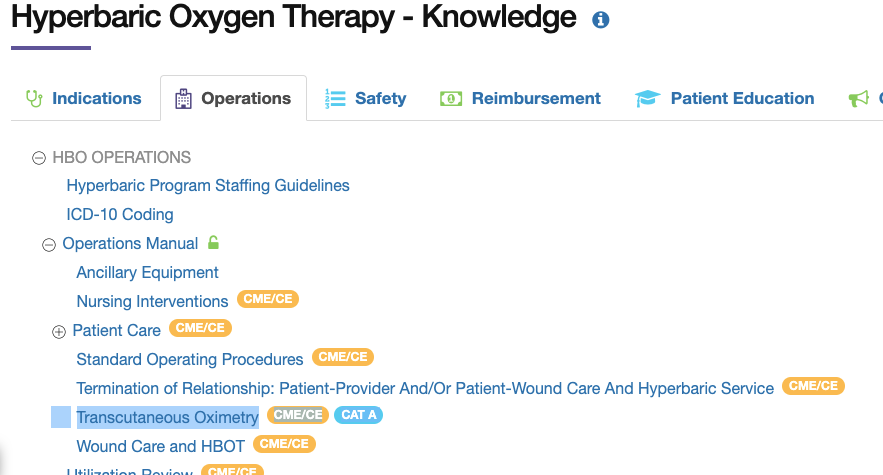The image size is (883, 475).
Task: Open the ICD-10 Coding link
Action: pyautogui.click(x=120, y=214)
